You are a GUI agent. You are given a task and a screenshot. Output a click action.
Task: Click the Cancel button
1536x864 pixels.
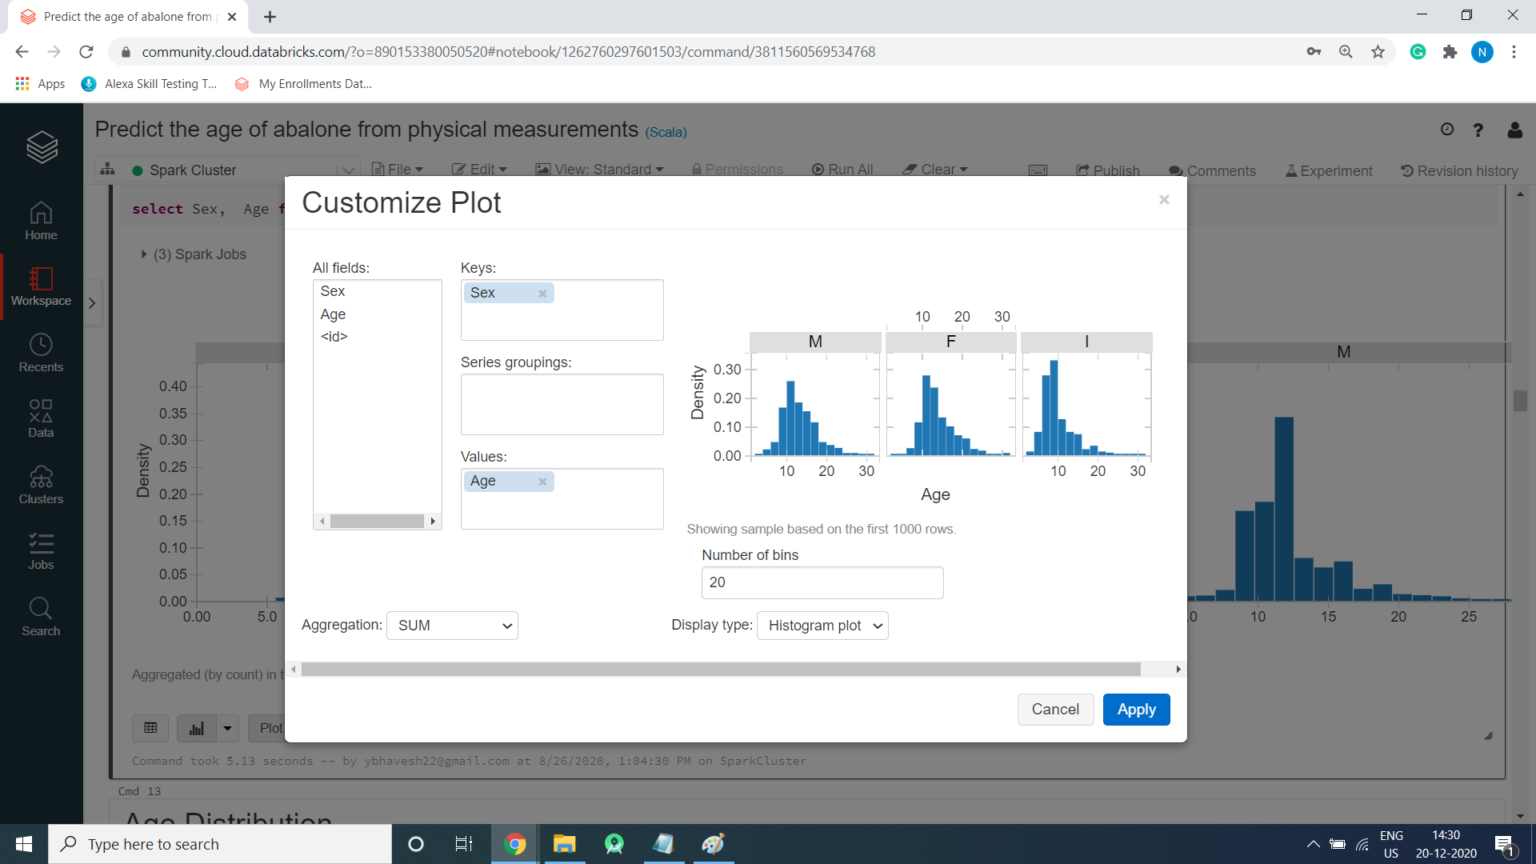1055,710
